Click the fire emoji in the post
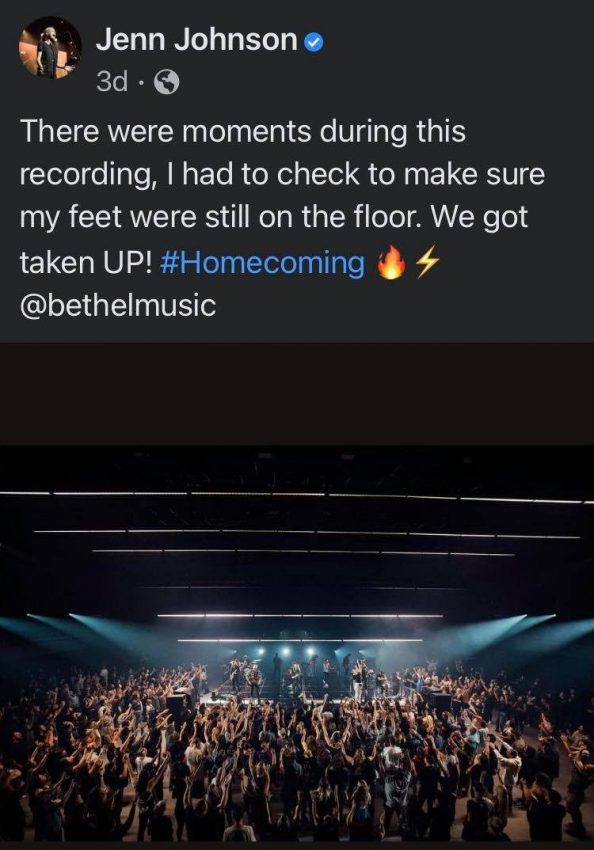This screenshot has width=594, height=850. pos(391,262)
